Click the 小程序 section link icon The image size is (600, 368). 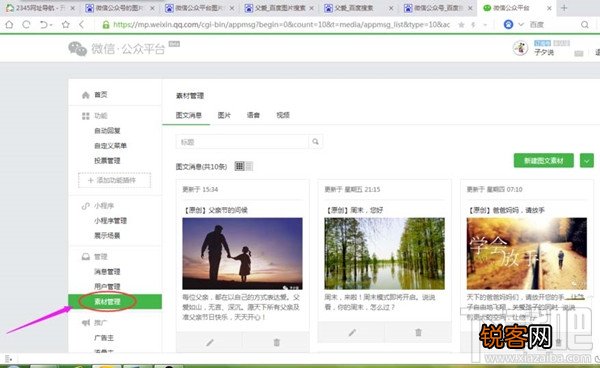pos(85,206)
